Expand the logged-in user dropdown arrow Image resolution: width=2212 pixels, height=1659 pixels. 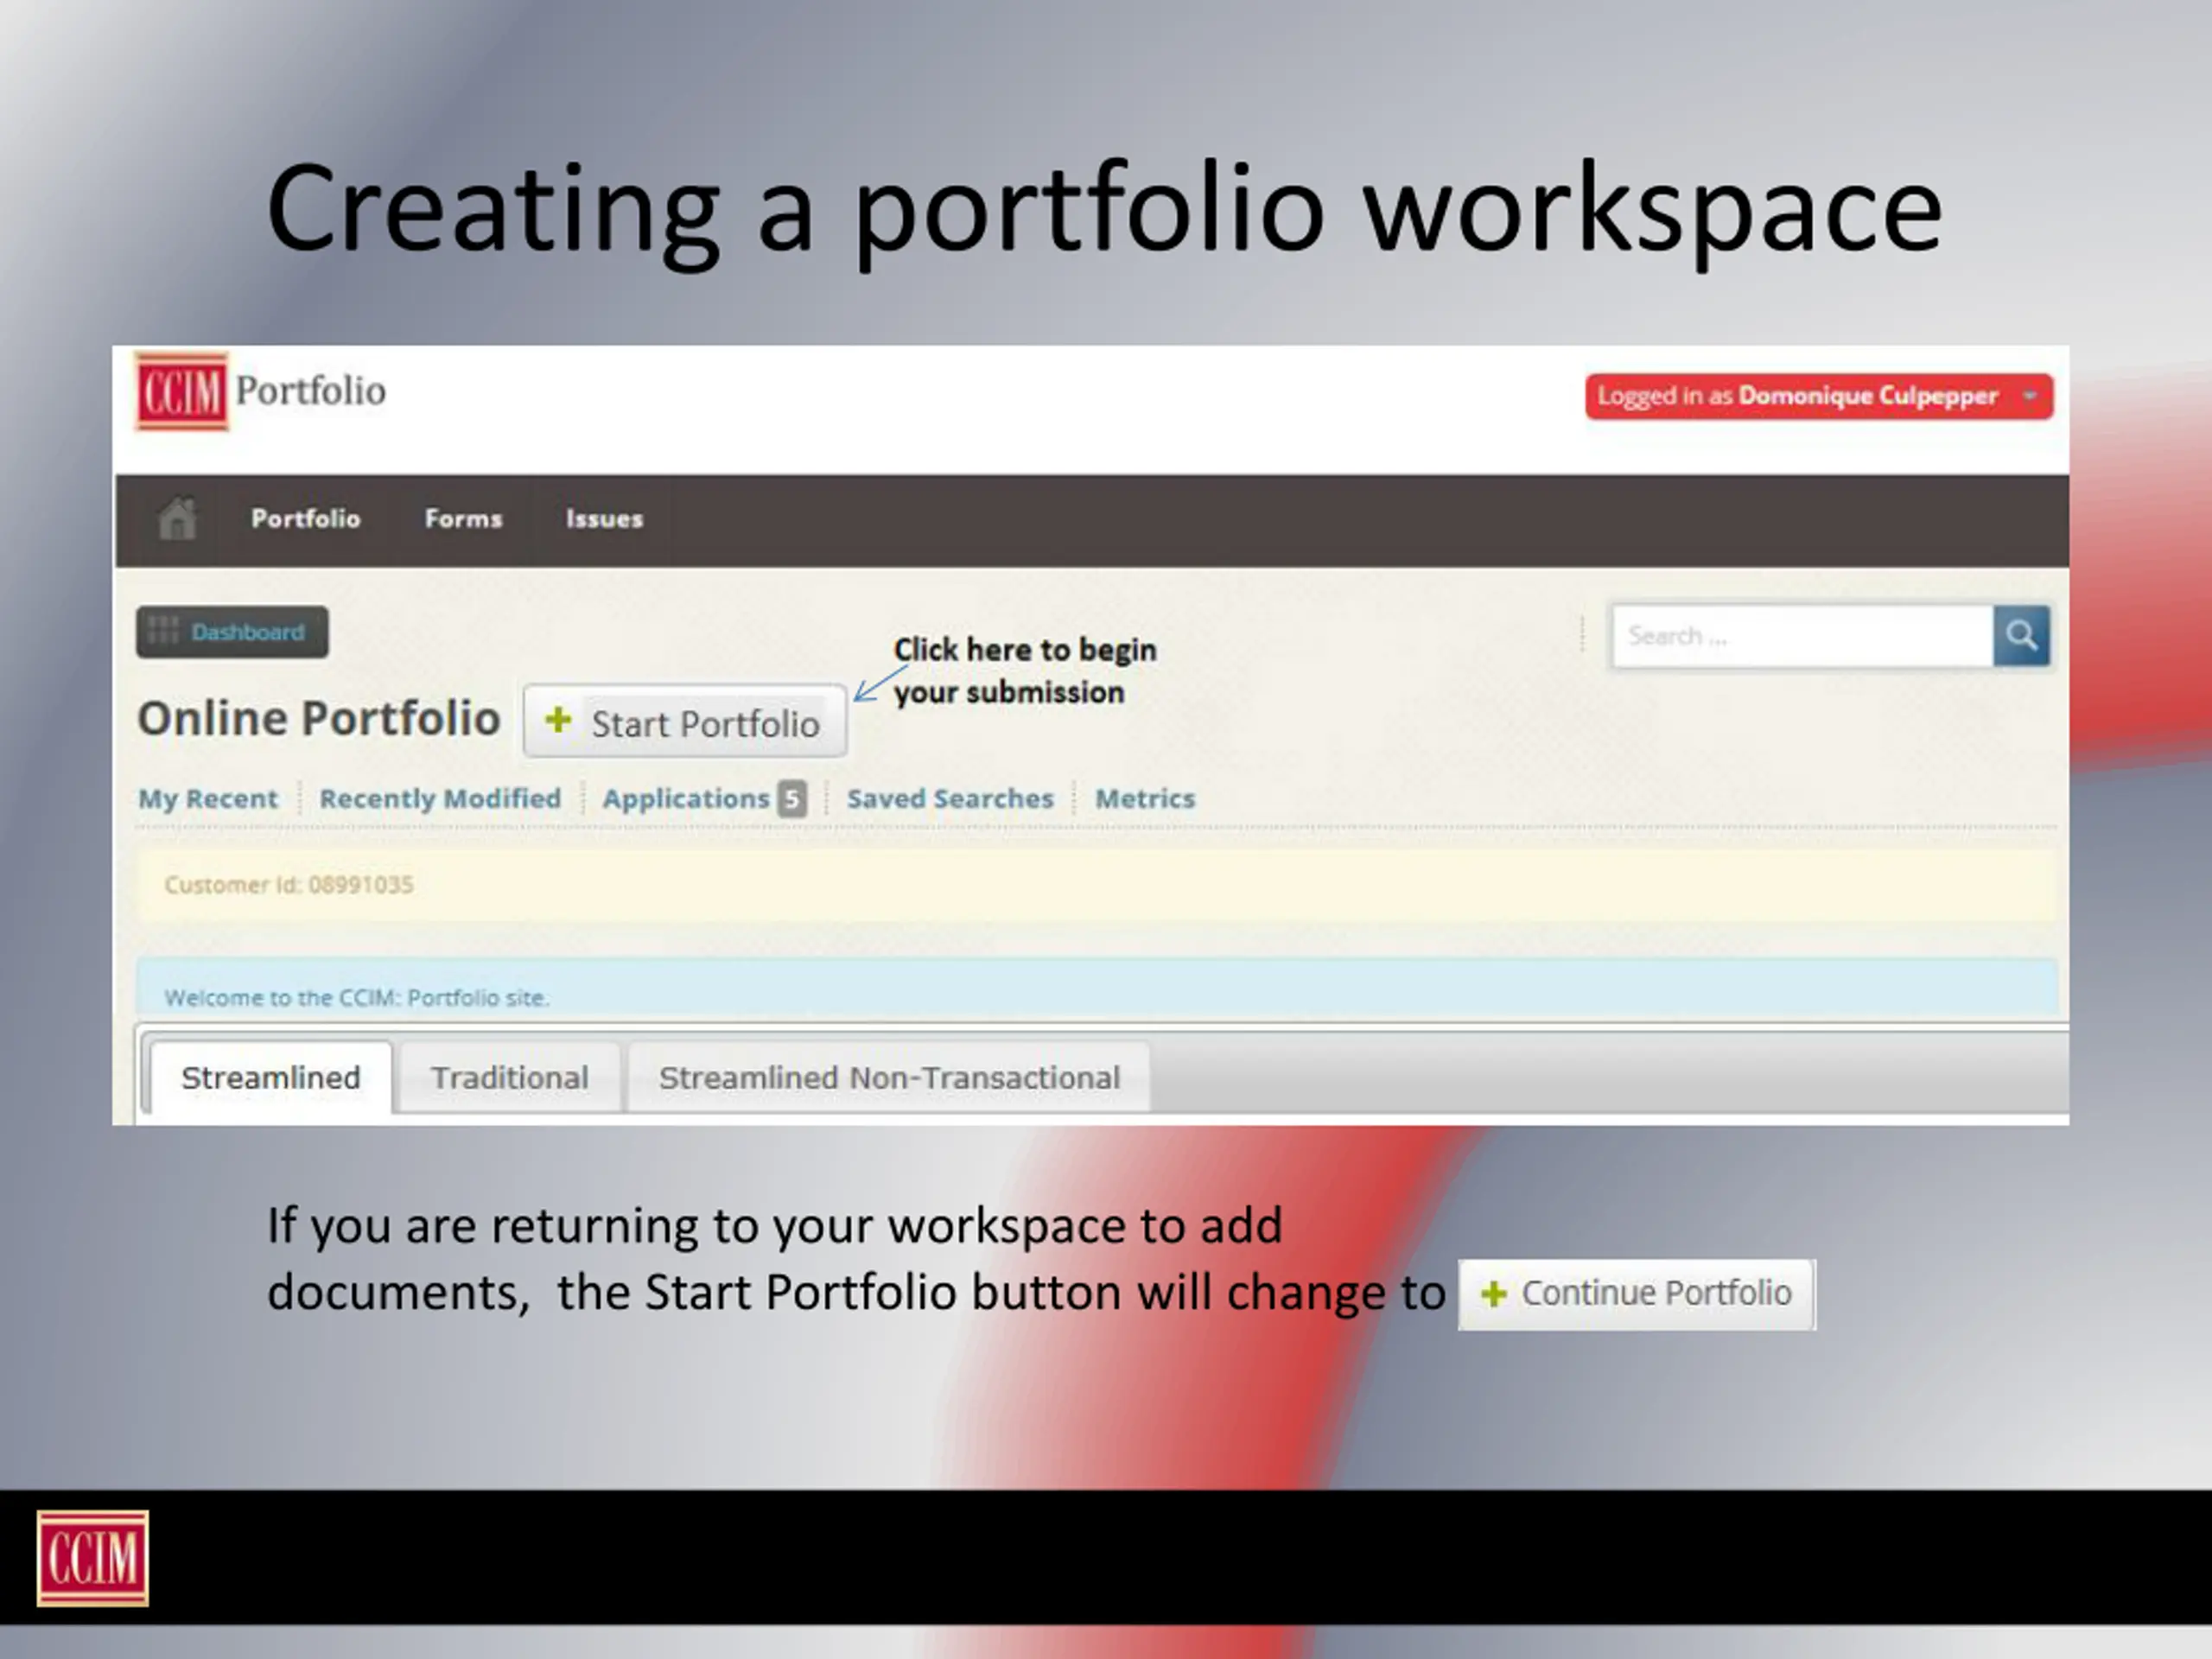(x=2030, y=396)
